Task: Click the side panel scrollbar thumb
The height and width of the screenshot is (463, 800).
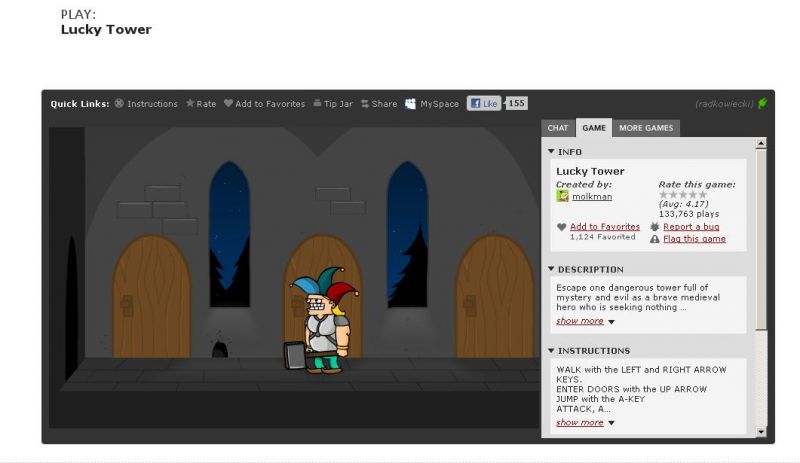Action: 761,240
